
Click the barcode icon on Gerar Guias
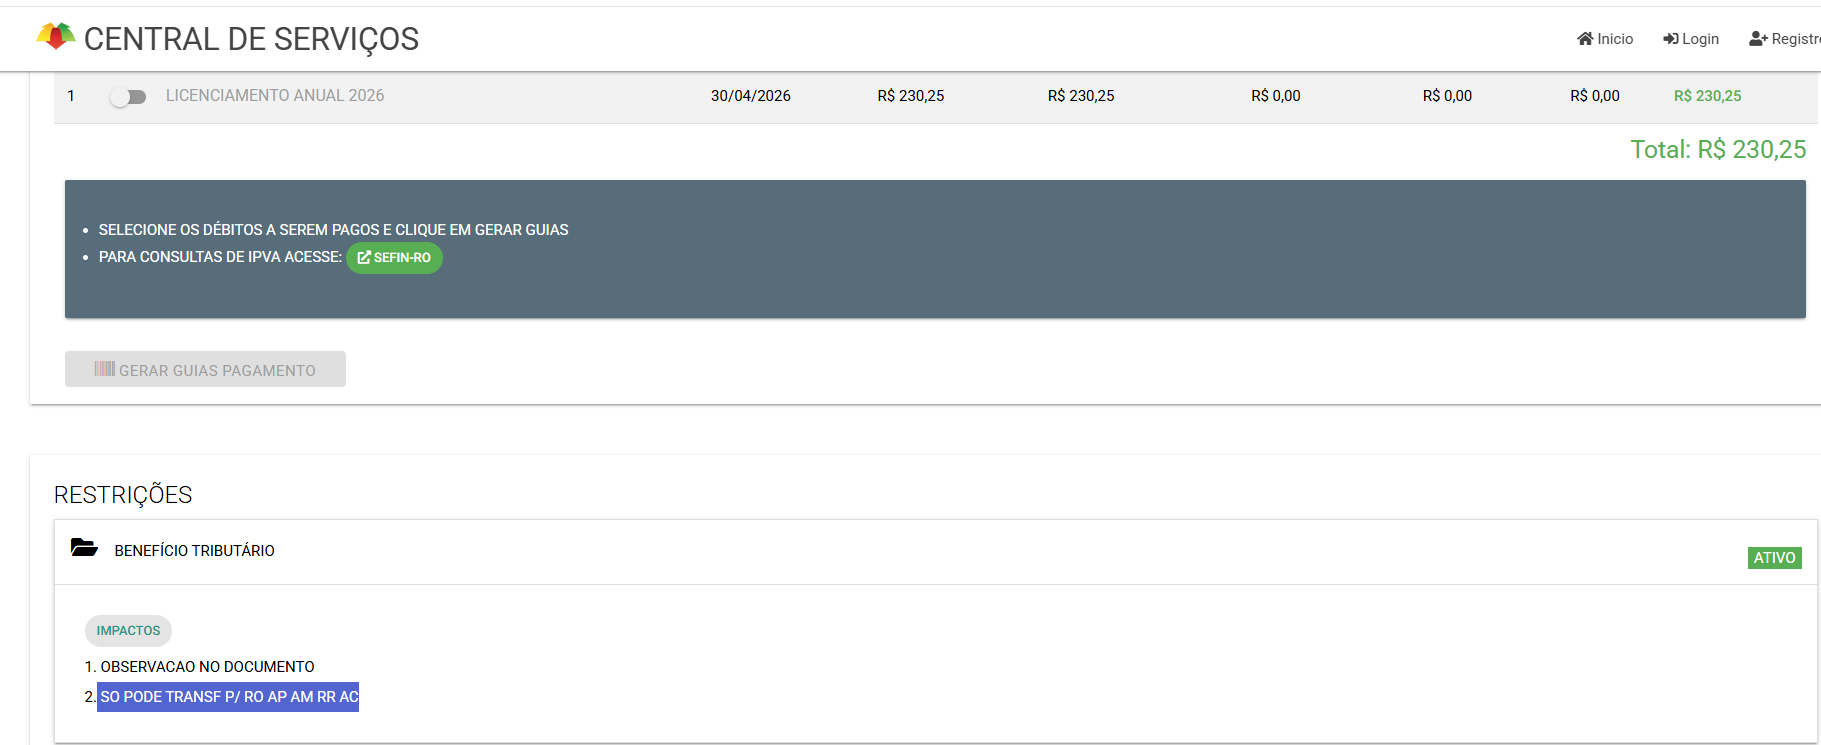coord(104,369)
